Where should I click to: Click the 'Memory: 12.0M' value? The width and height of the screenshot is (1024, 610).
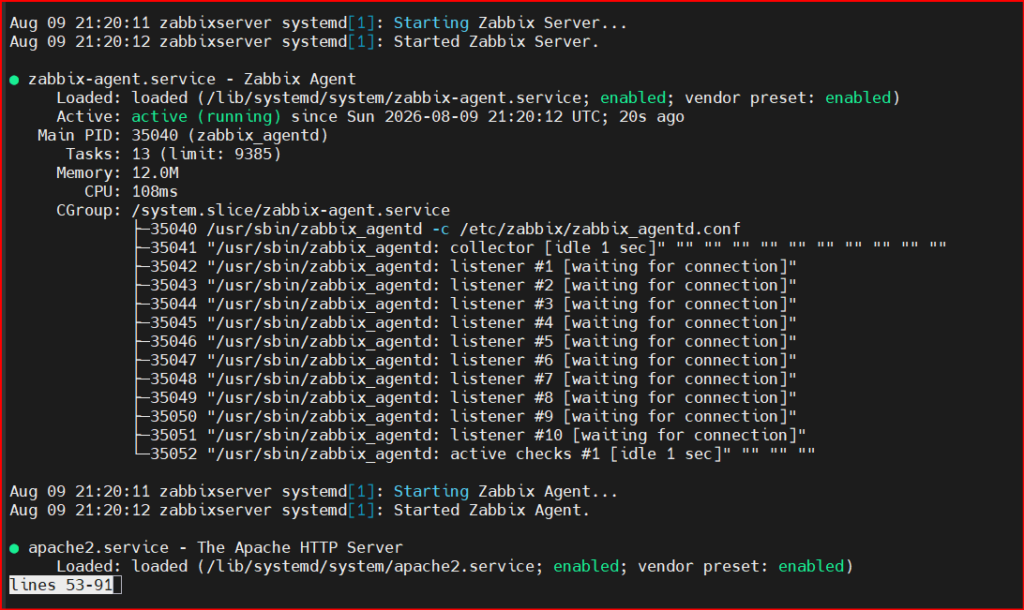click(155, 173)
